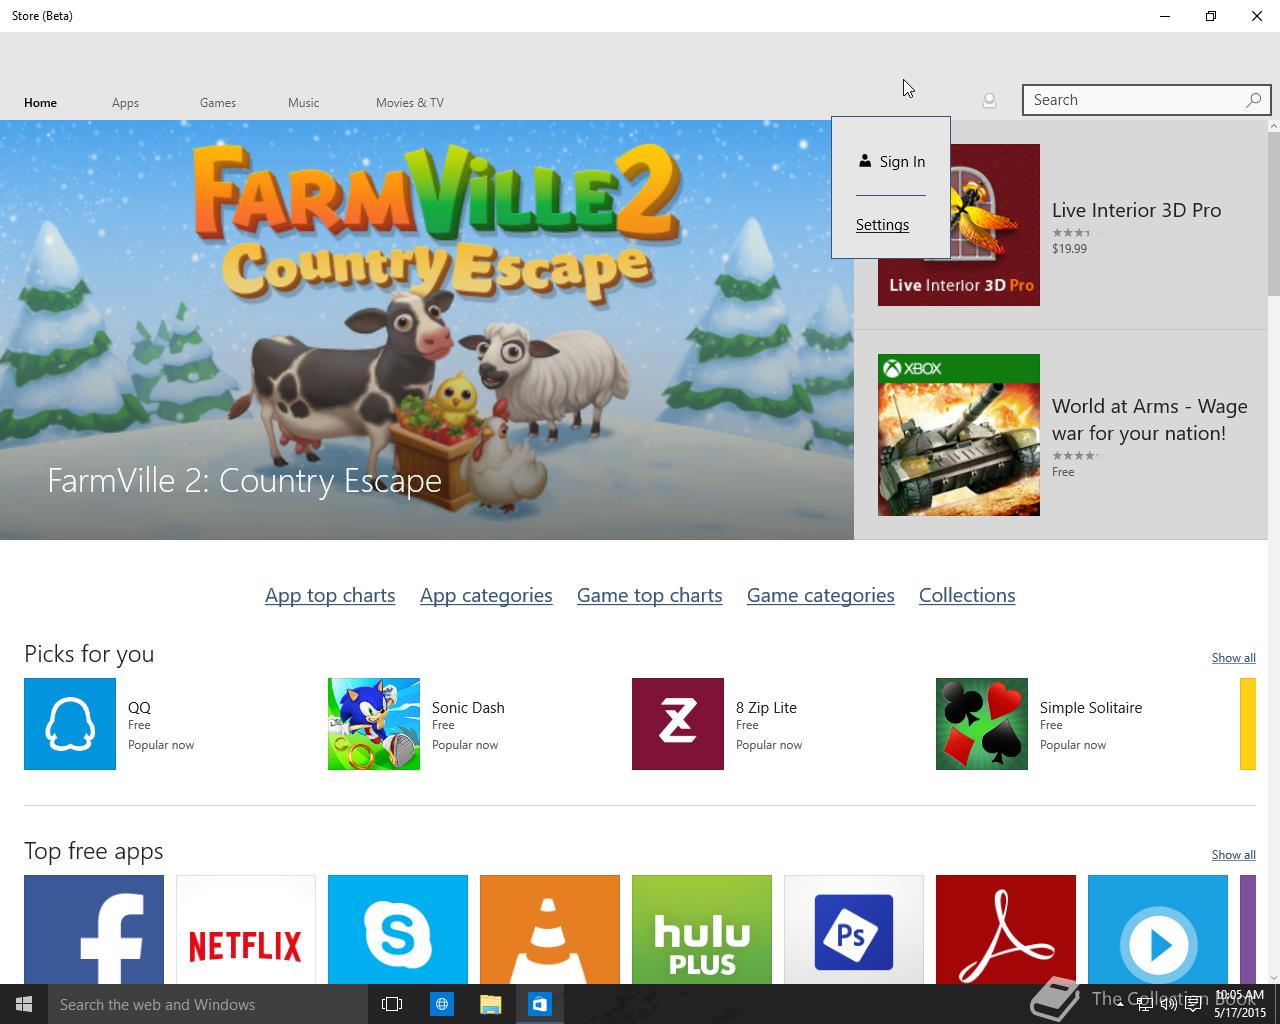
Task: Switch to the Movies & TV tab
Action: pyautogui.click(x=410, y=103)
